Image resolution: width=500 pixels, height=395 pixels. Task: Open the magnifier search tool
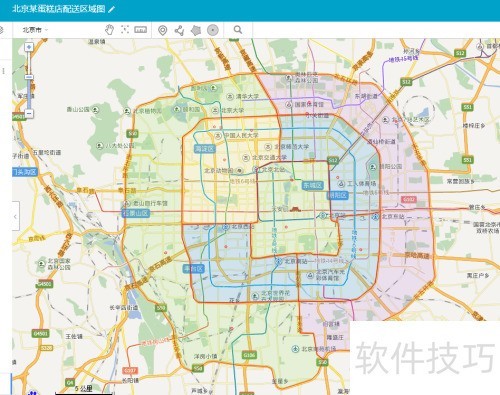(238, 30)
